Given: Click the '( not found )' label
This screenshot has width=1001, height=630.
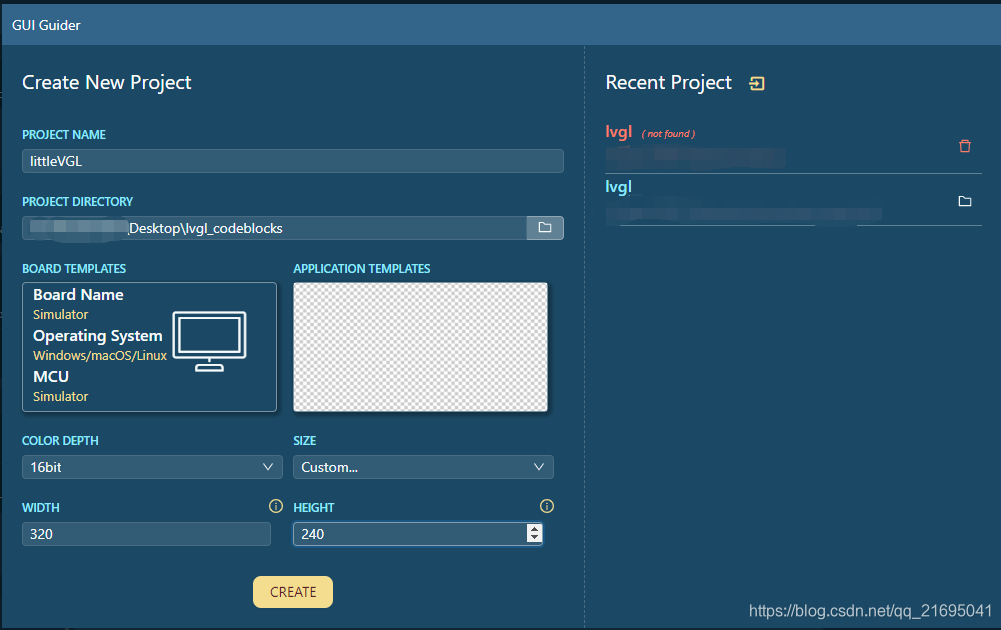Looking at the screenshot, I should point(668,134).
